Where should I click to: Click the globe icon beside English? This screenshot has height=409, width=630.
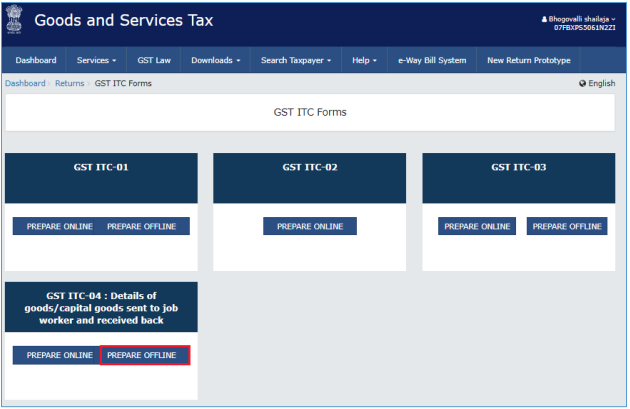583,84
